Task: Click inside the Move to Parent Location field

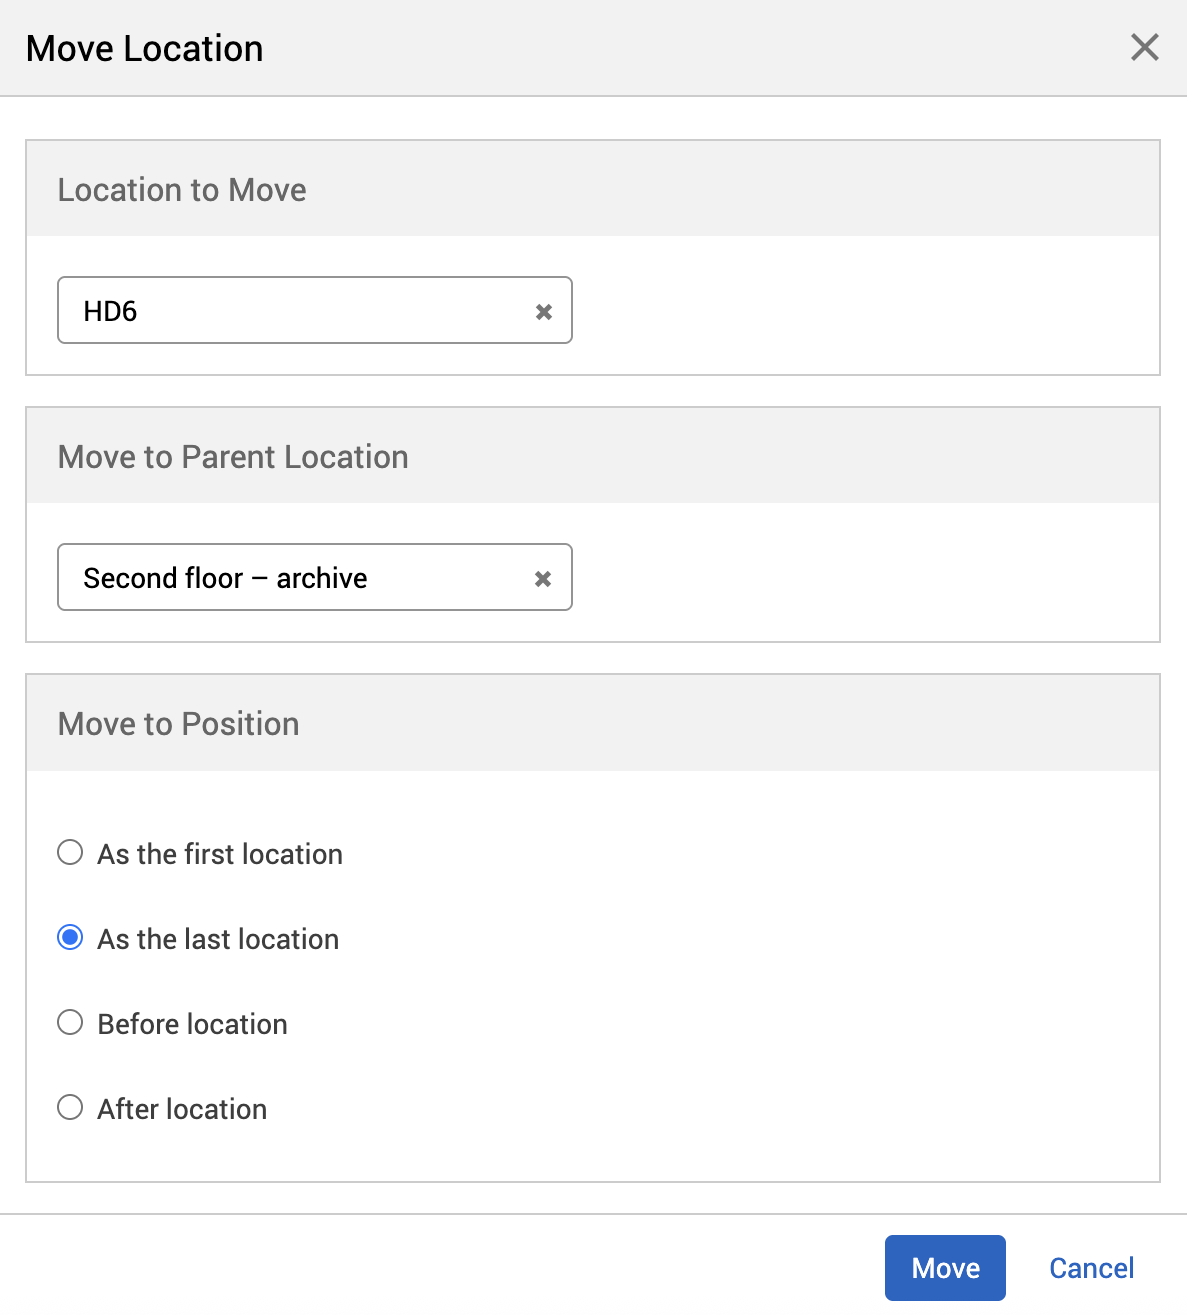Action: (x=300, y=577)
